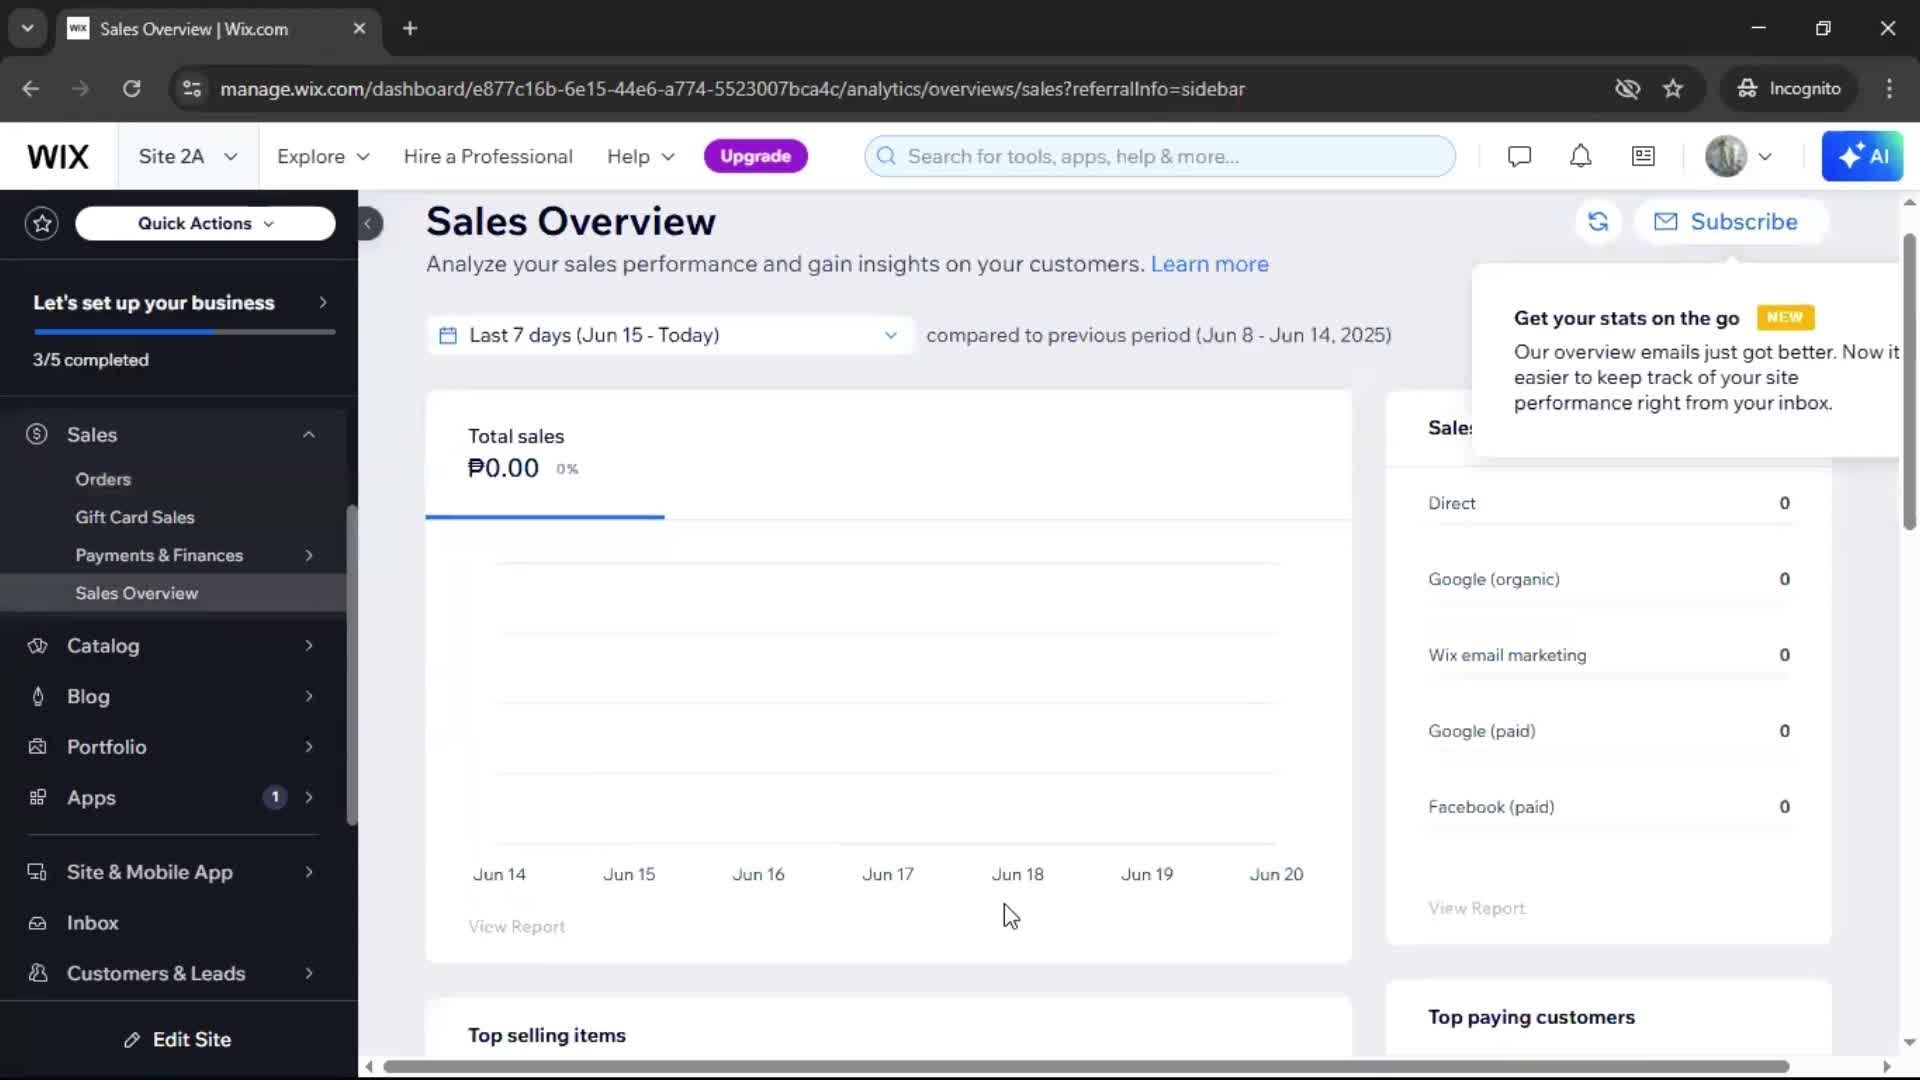The width and height of the screenshot is (1920, 1080).
Task: Click the Apps notification badge showing 1
Action: 275,798
